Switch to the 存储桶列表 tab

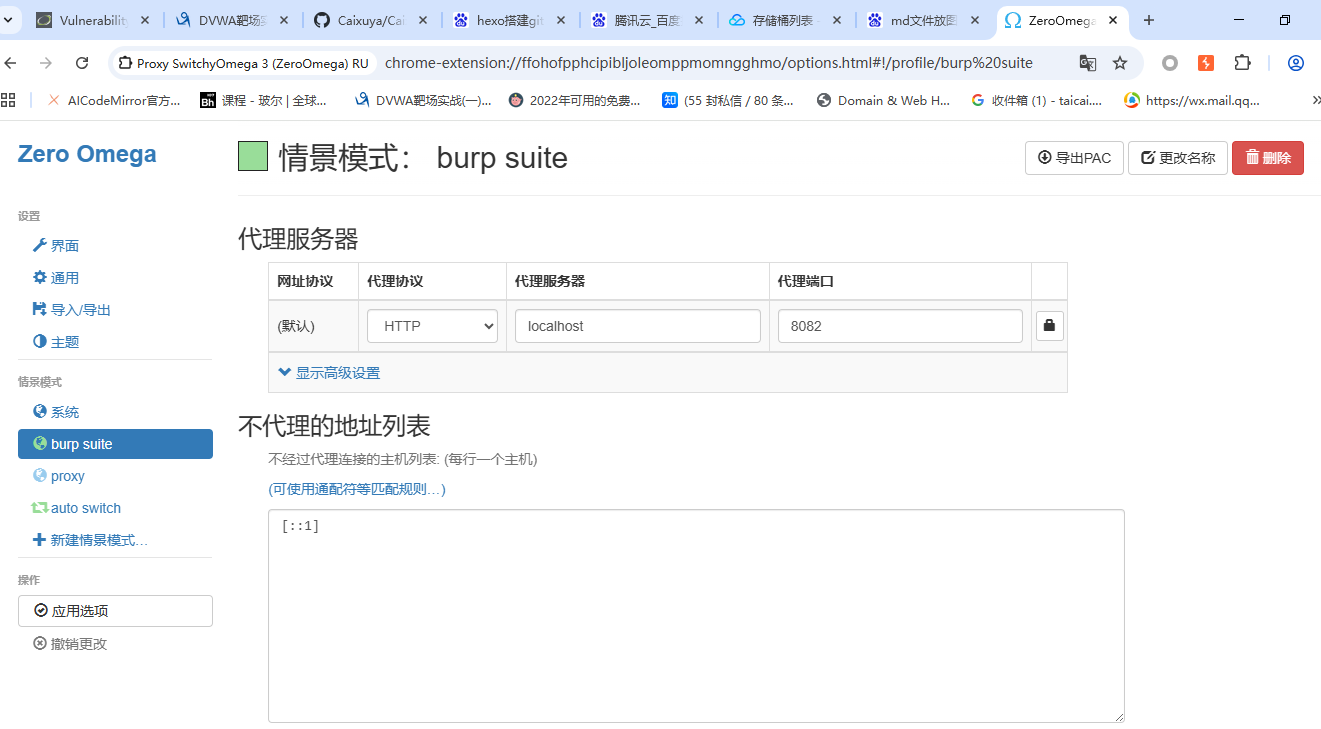[x=786, y=20]
